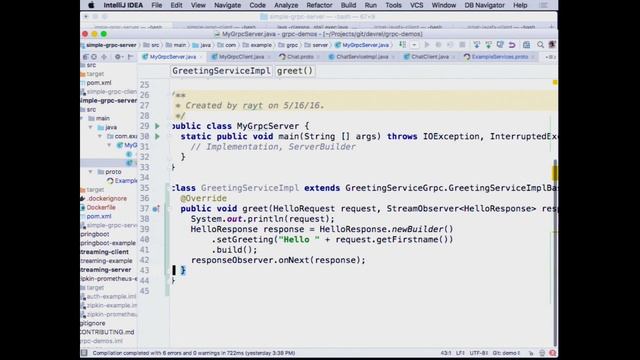
Task: Click the run gutter arrow on line 30
Action: pyautogui.click(x=157, y=136)
